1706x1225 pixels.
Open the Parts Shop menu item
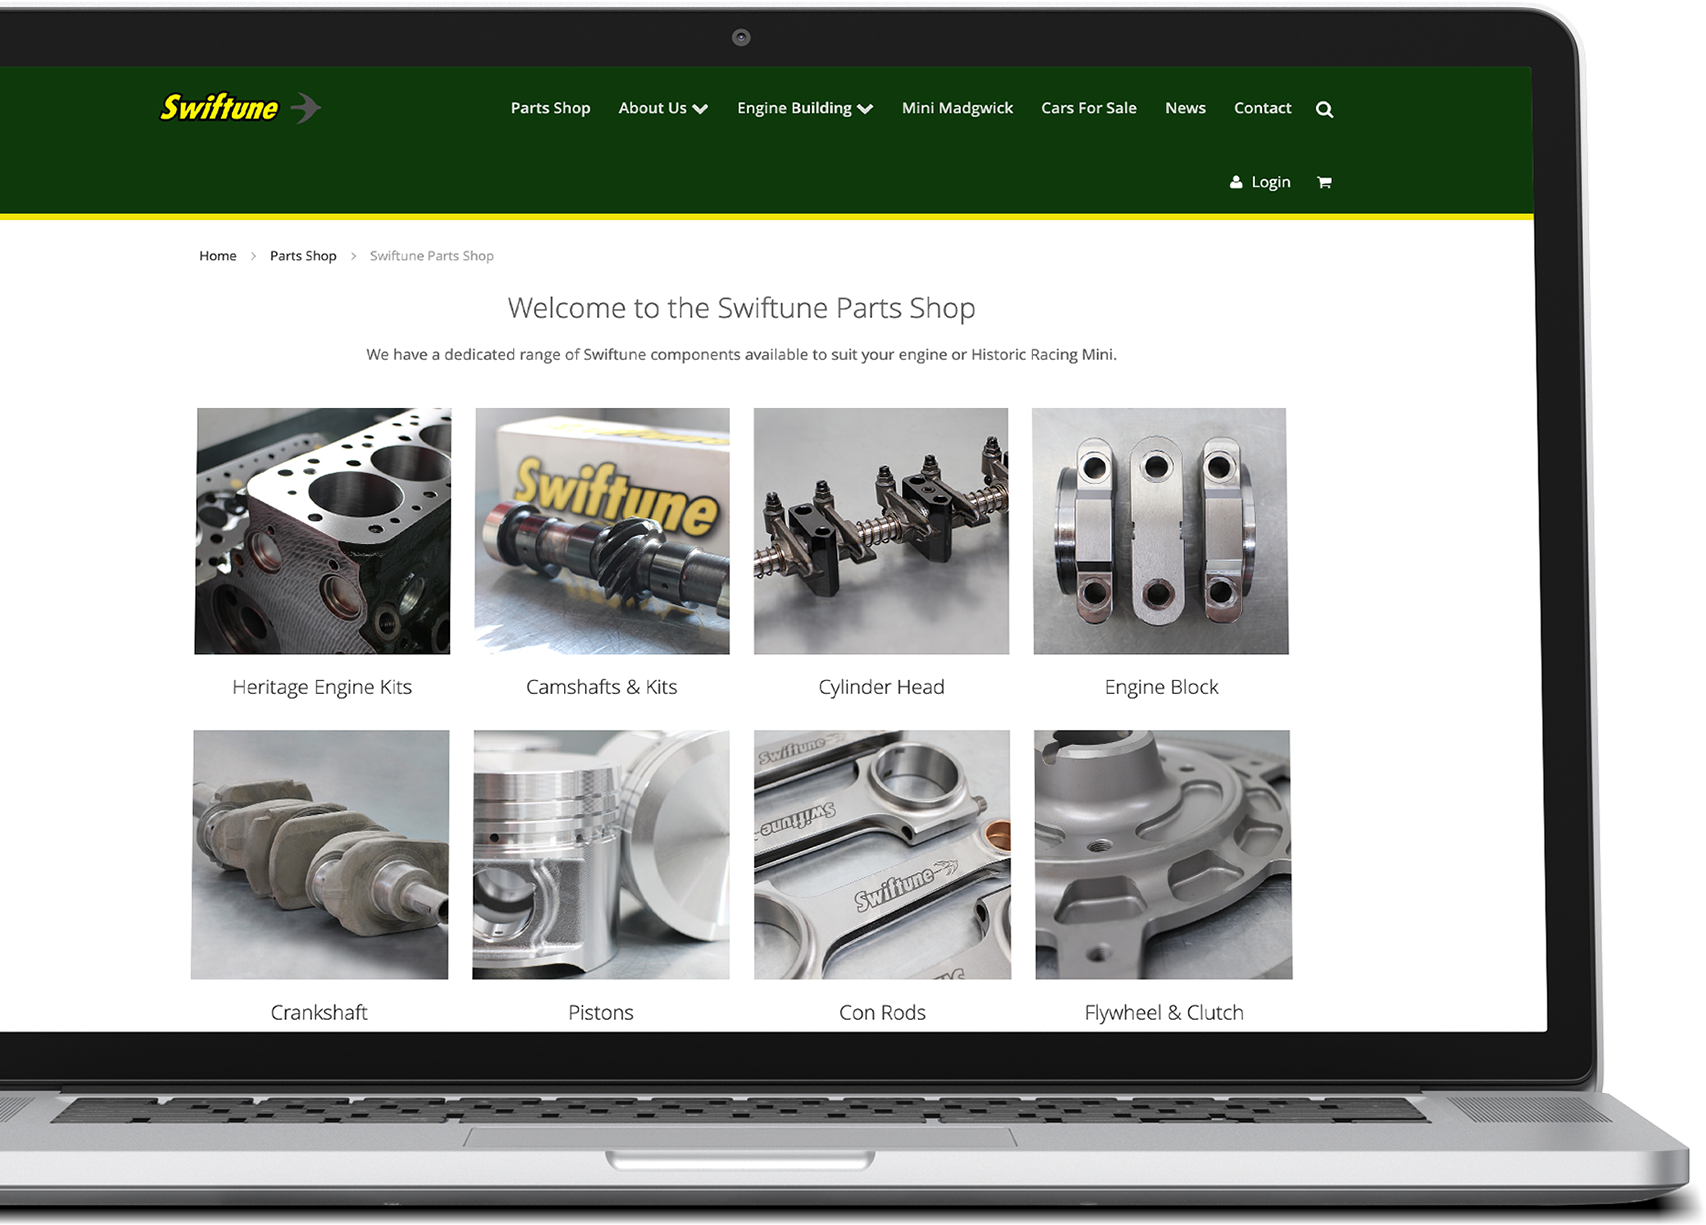[x=550, y=108]
